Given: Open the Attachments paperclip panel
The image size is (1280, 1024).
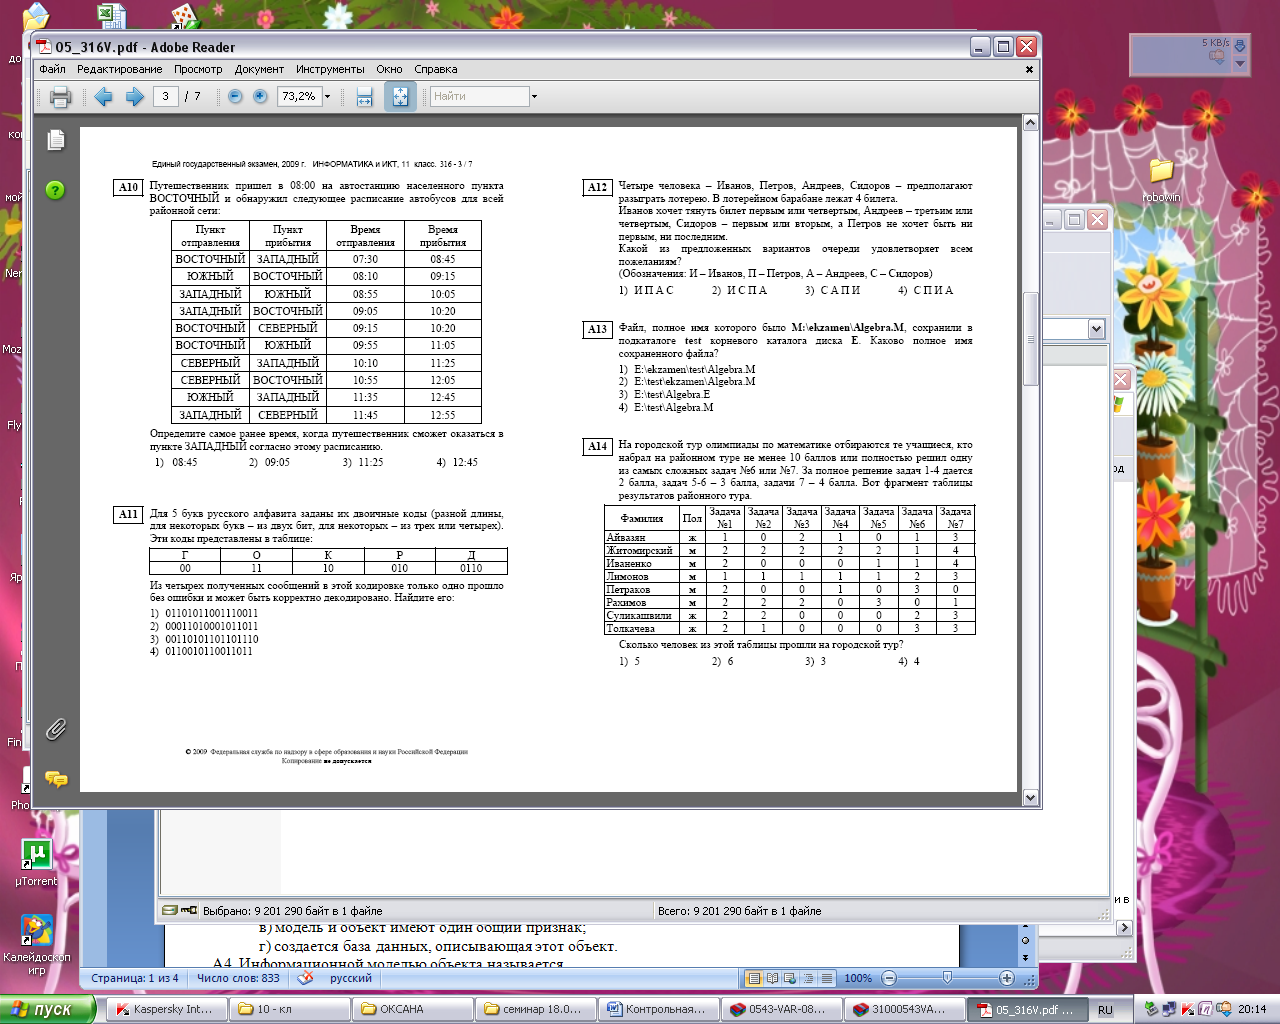Looking at the screenshot, I should (56, 729).
